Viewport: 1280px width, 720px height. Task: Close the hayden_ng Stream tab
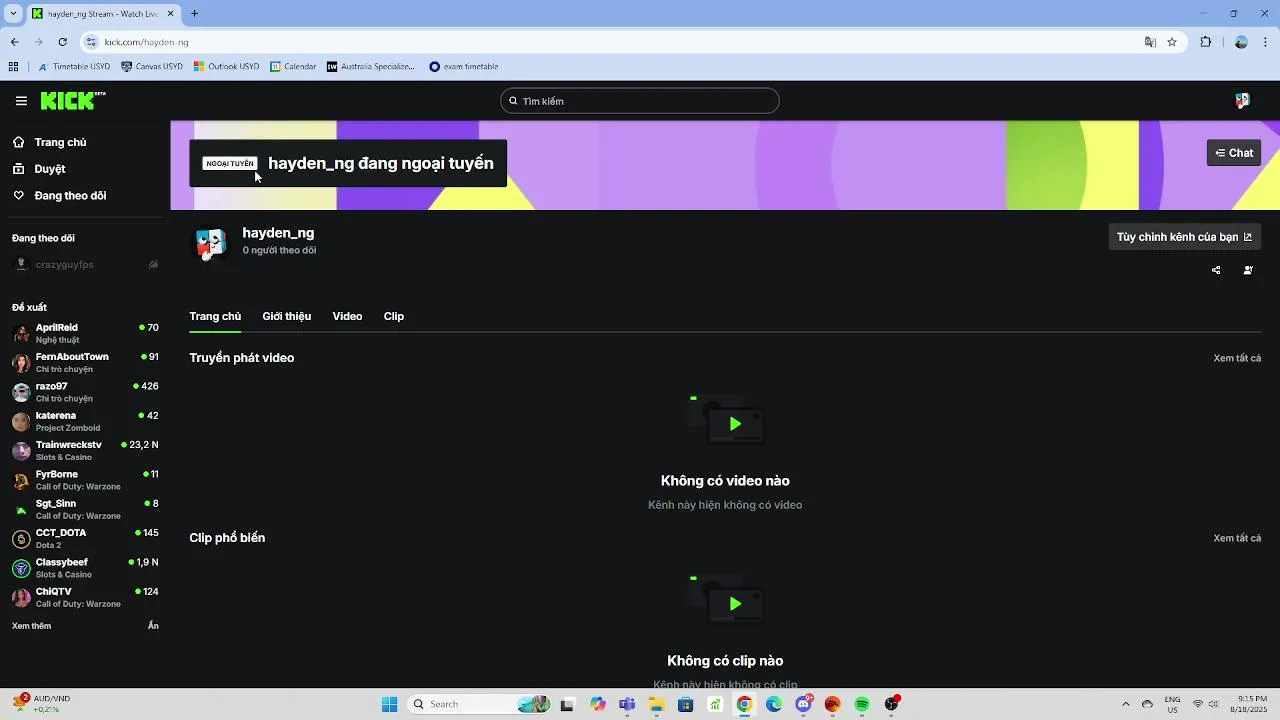tap(171, 14)
